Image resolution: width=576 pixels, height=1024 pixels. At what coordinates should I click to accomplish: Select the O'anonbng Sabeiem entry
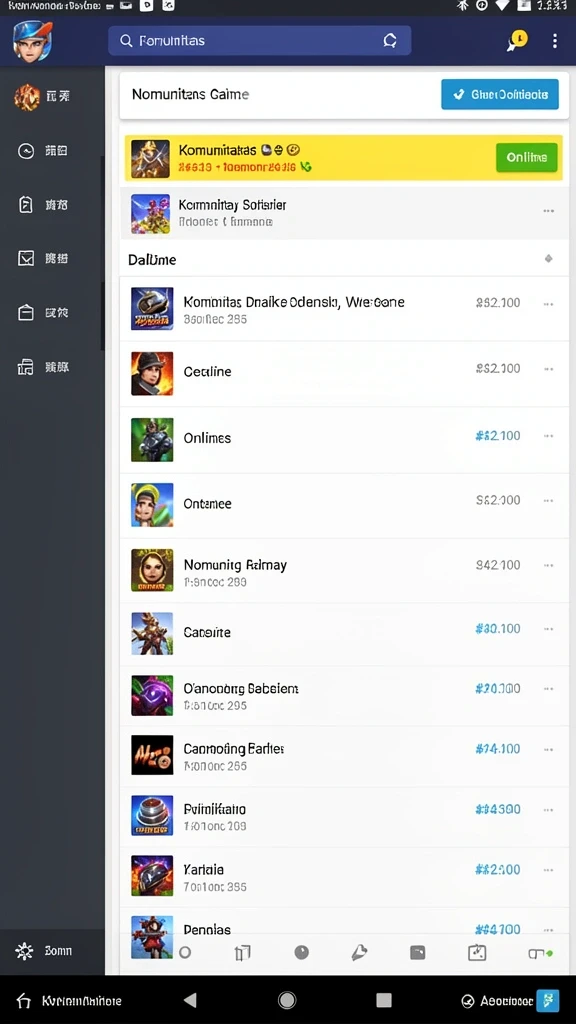(344, 696)
